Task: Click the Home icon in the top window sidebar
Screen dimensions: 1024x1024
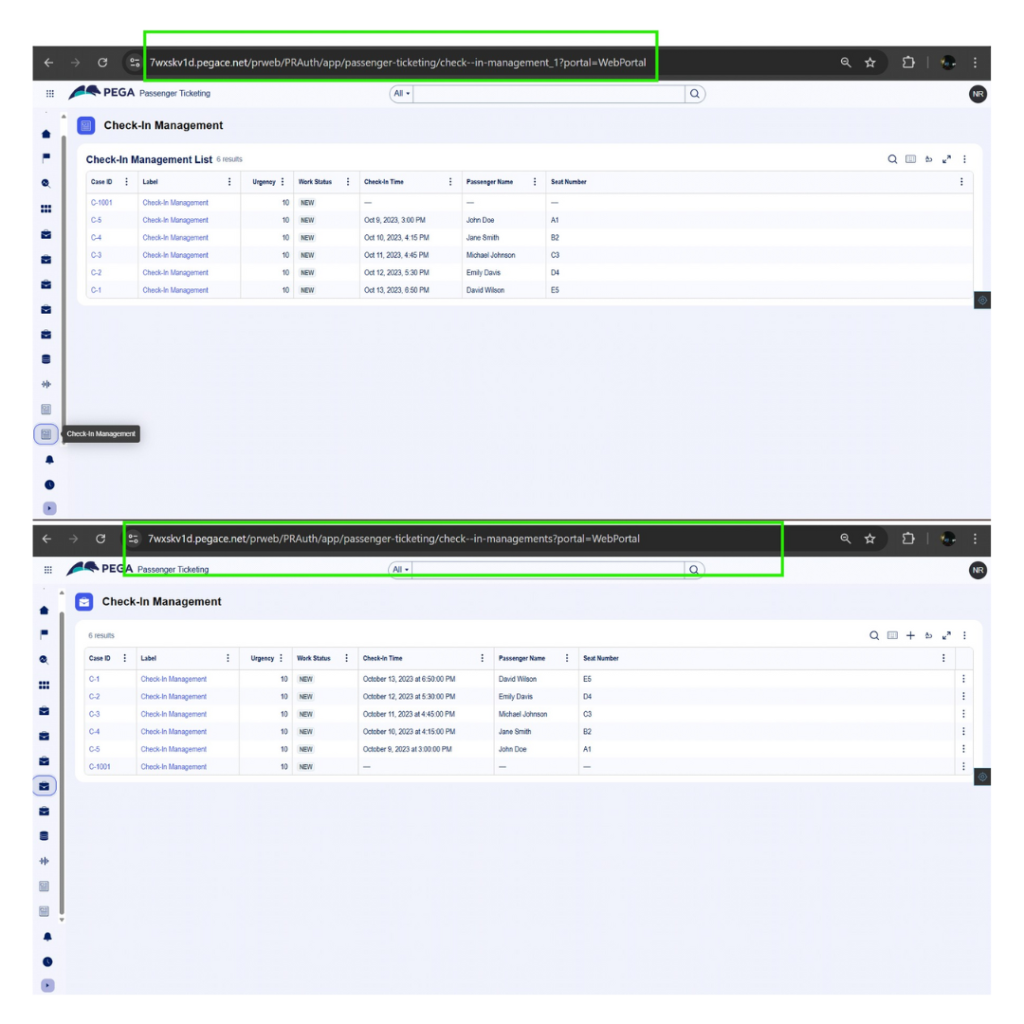Action: 46,134
